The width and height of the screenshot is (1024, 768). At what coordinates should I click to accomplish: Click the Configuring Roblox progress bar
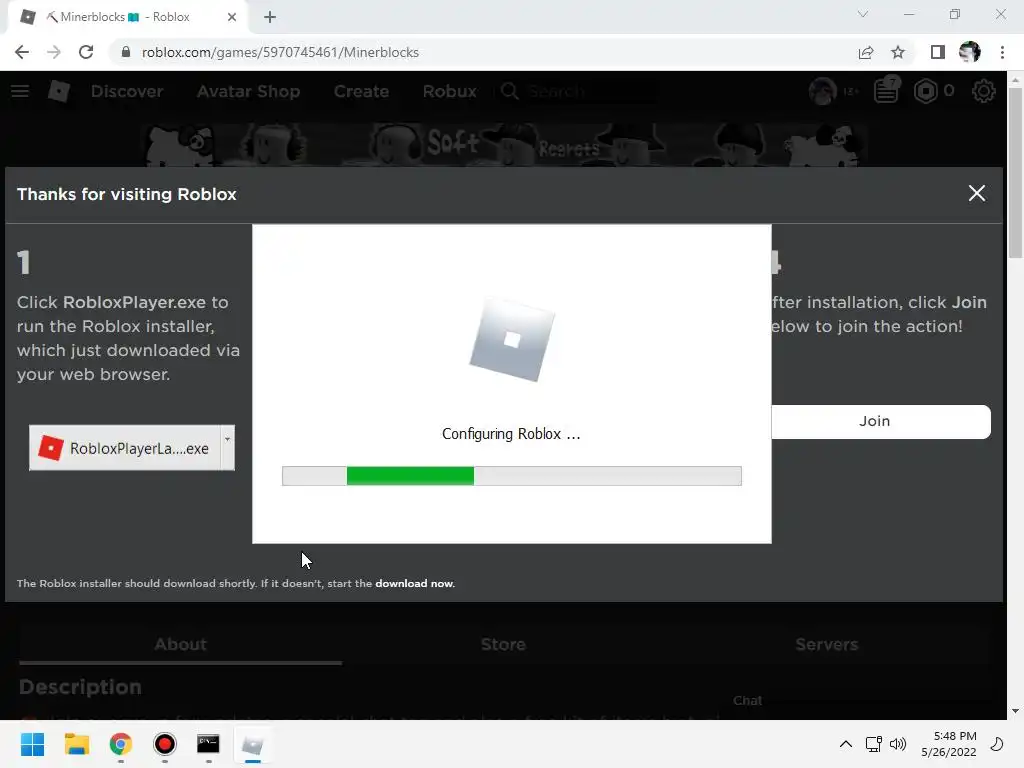[x=511, y=476]
